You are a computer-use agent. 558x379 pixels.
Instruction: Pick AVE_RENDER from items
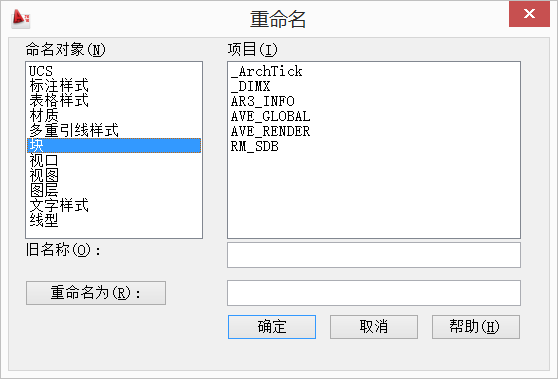(374, 131)
